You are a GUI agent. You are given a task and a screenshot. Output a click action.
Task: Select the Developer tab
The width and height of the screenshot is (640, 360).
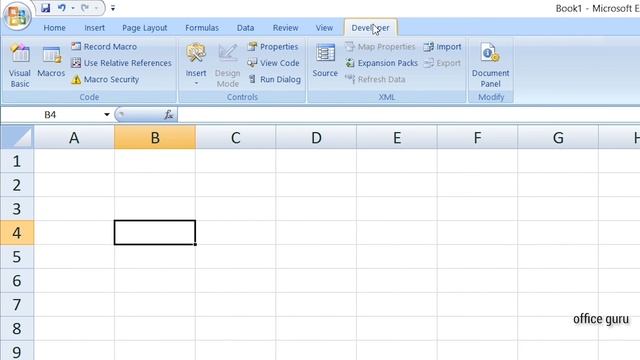pos(370,28)
